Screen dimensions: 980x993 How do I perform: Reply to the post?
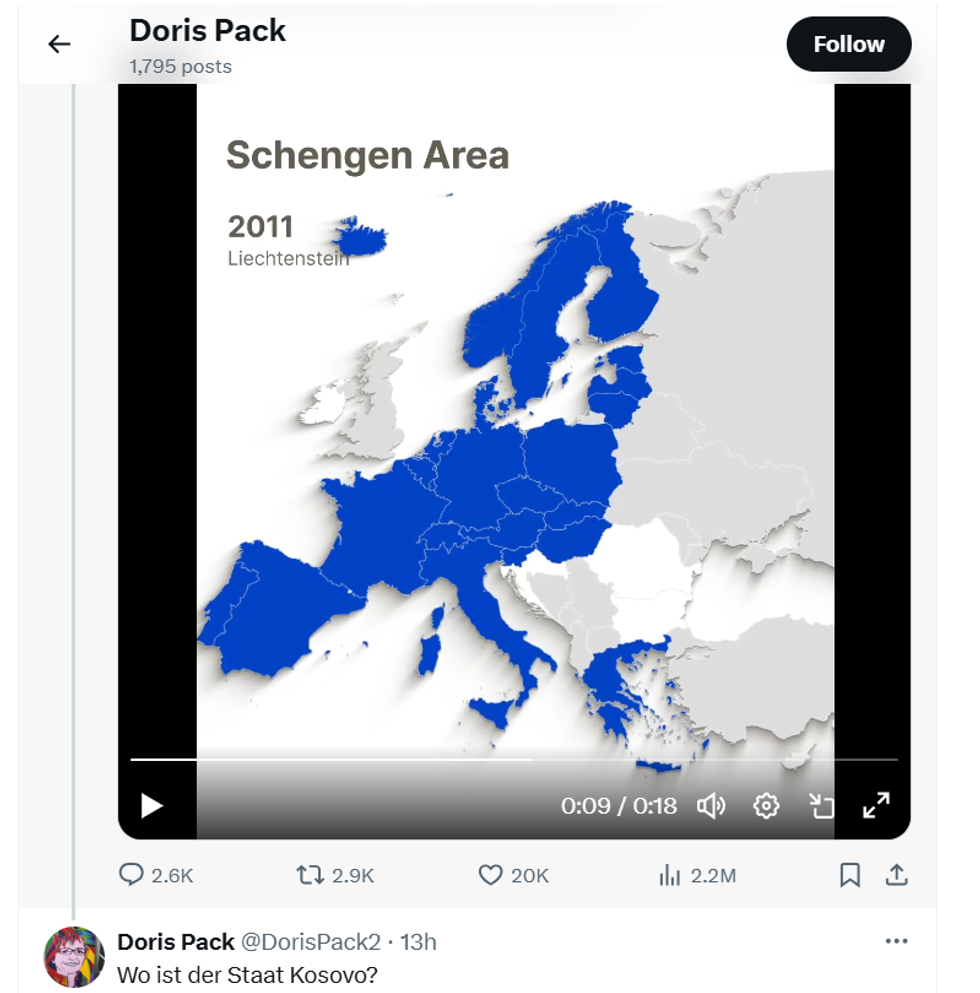(132, 875)
